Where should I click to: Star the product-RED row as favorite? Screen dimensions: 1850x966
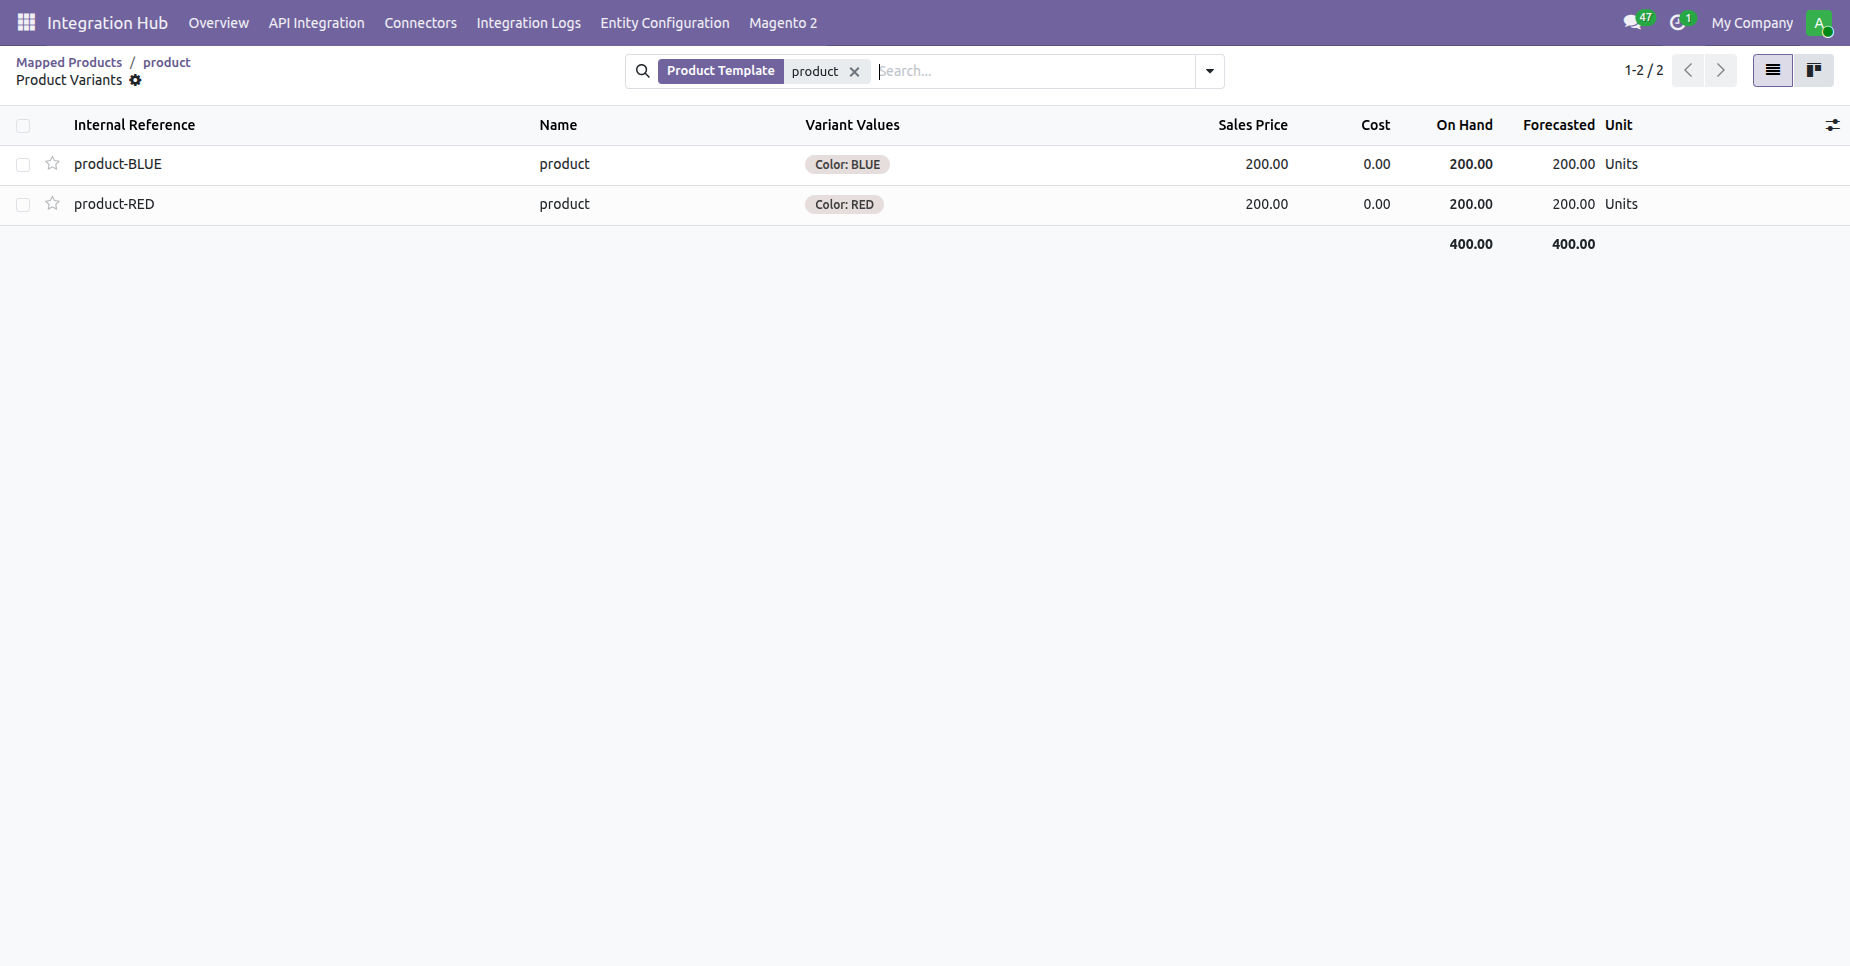tap(53, 204)
